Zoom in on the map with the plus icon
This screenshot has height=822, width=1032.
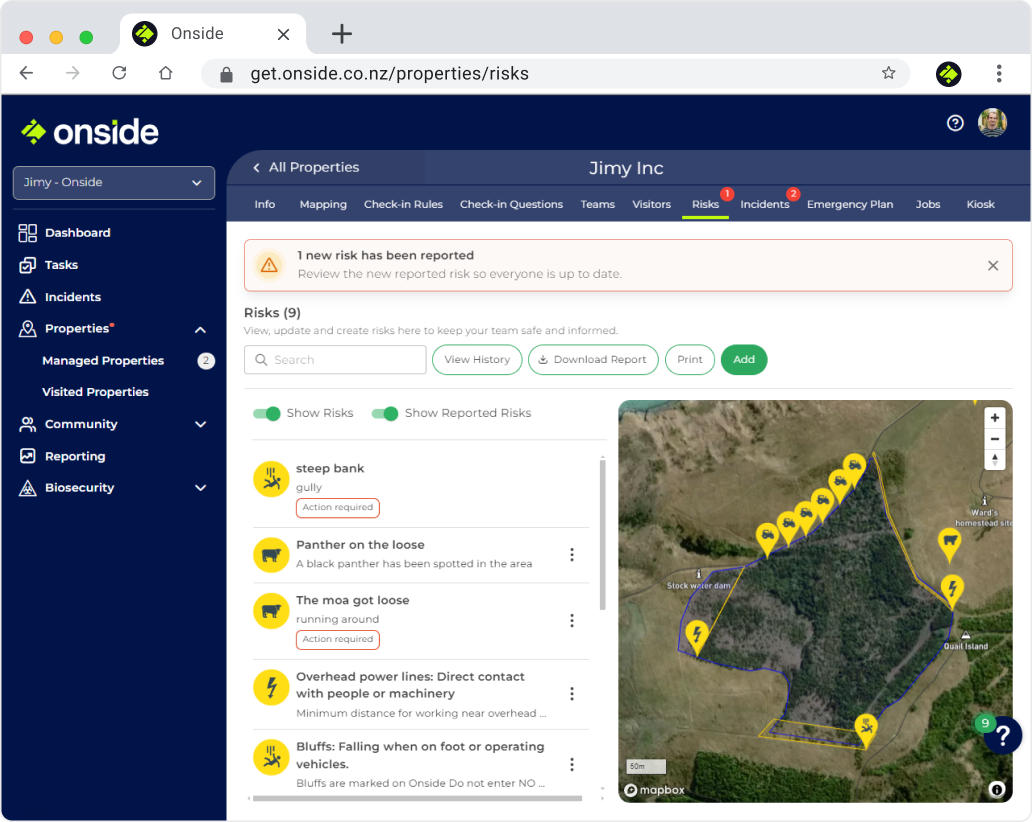[995, 417]
